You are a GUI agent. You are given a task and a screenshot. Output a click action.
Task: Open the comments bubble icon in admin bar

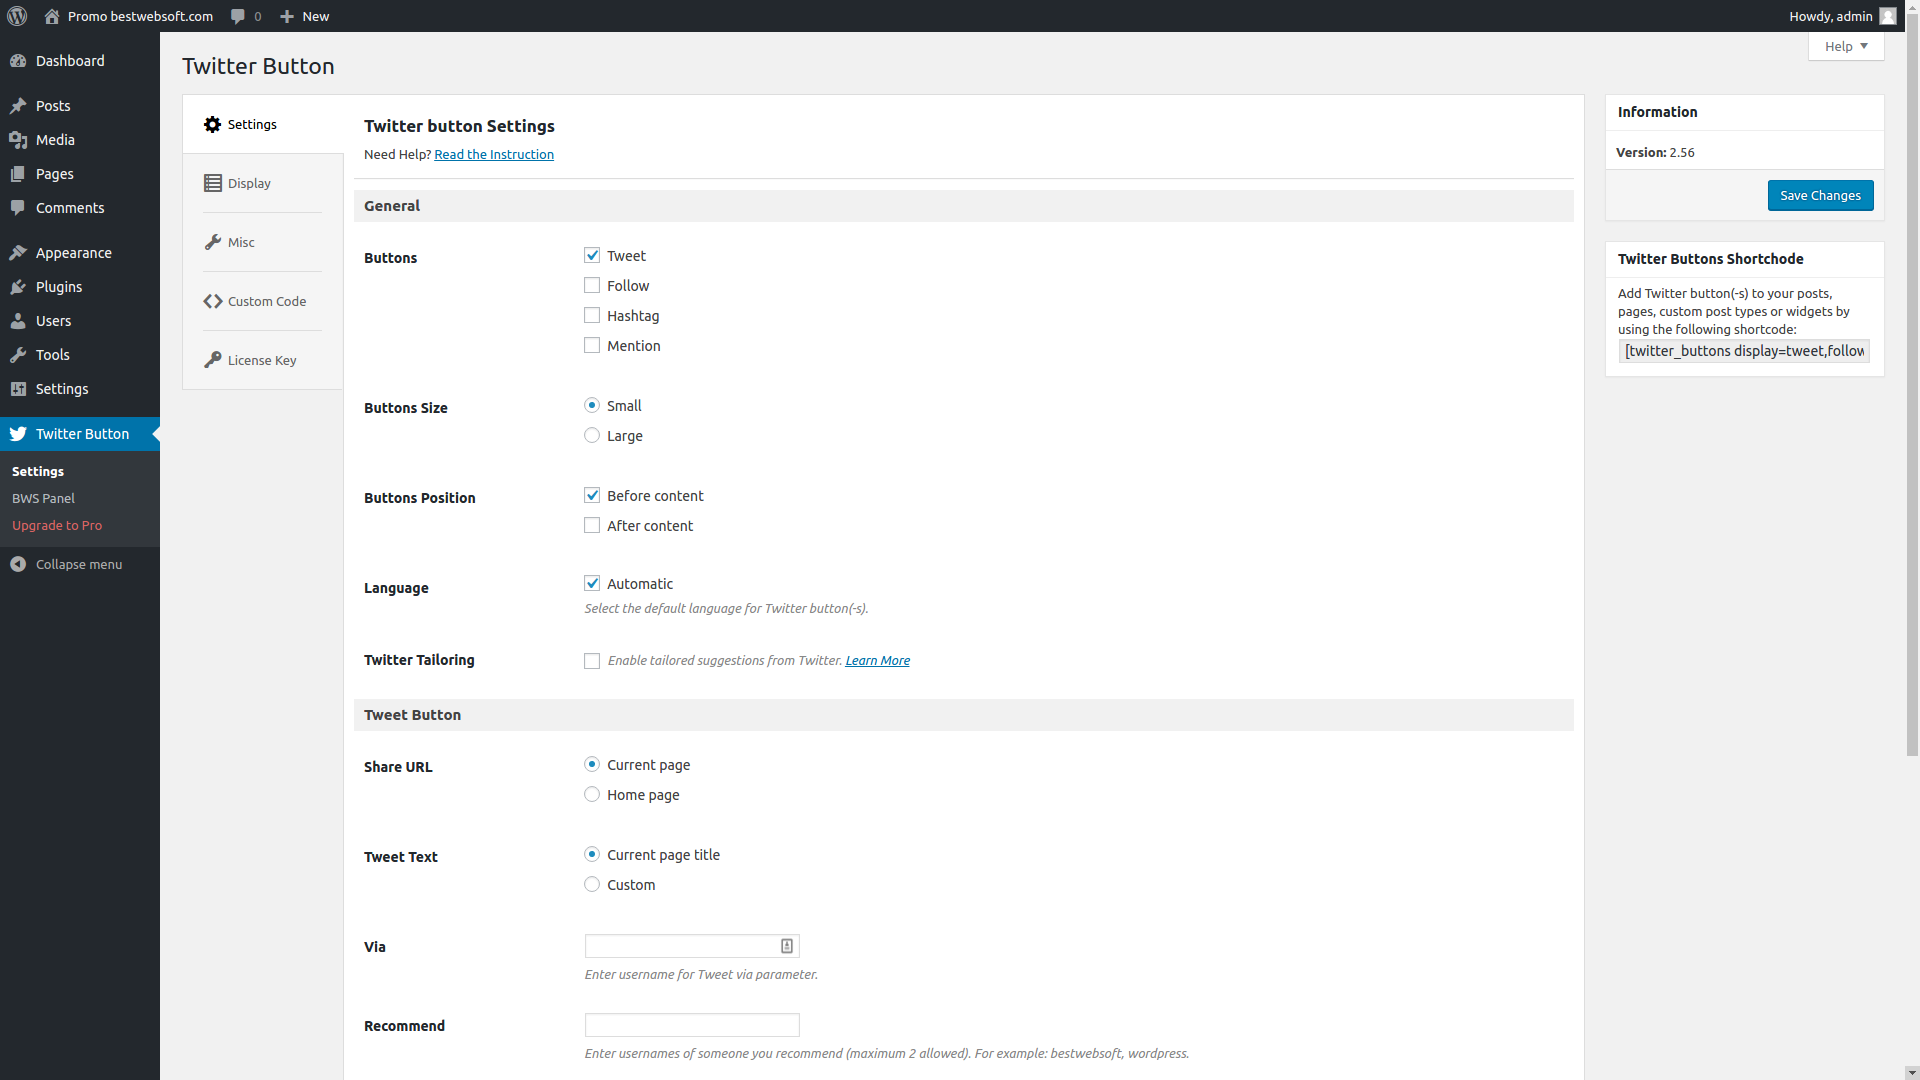coord(238,16)
